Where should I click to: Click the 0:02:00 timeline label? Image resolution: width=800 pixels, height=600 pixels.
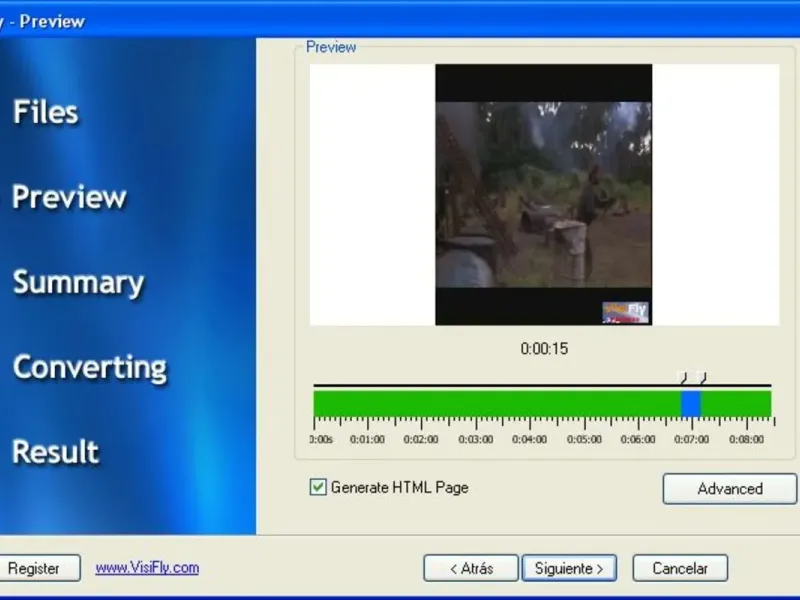pyautogui.click(x=421, y=439)
